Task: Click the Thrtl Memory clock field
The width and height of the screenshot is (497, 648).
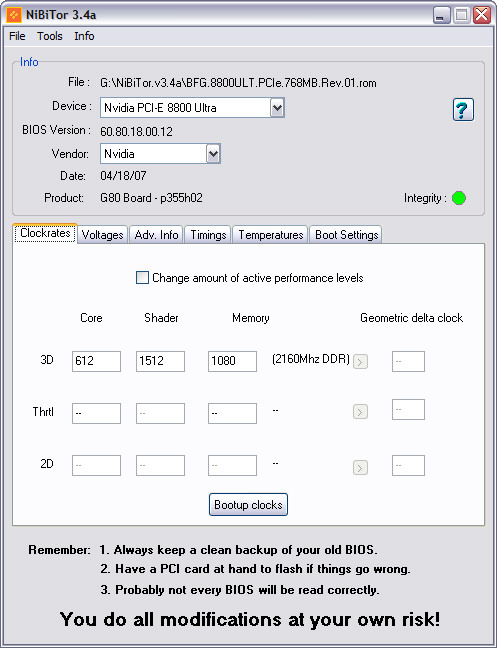Action: [x=232, y=413]
